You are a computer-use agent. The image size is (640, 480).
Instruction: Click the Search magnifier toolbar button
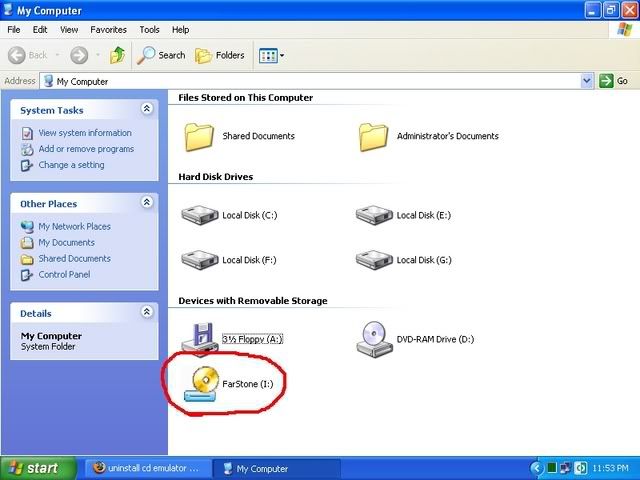[x=161, y=55]
